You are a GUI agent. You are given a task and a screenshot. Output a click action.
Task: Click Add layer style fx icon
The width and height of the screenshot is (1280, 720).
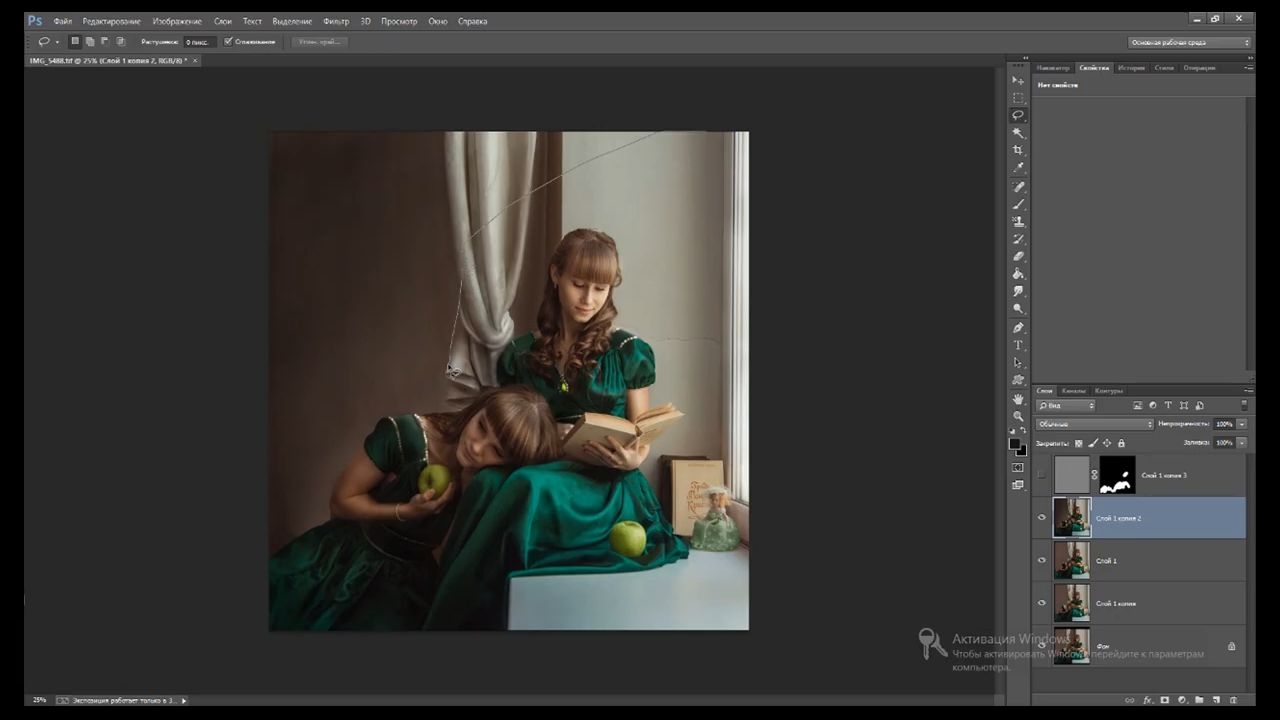coord(1147,700)
